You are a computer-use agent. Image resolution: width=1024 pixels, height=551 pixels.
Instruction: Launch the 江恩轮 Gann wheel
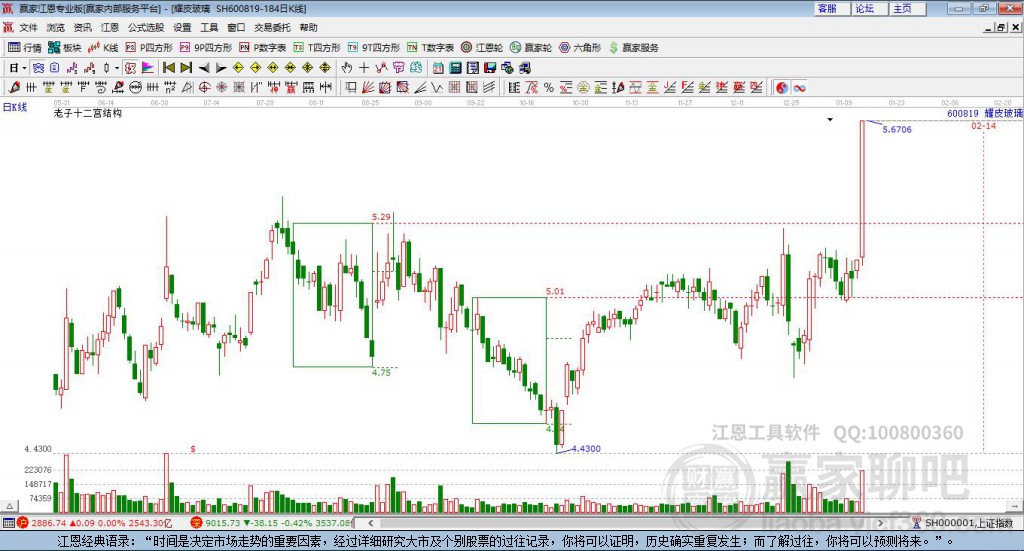point(482,48)
